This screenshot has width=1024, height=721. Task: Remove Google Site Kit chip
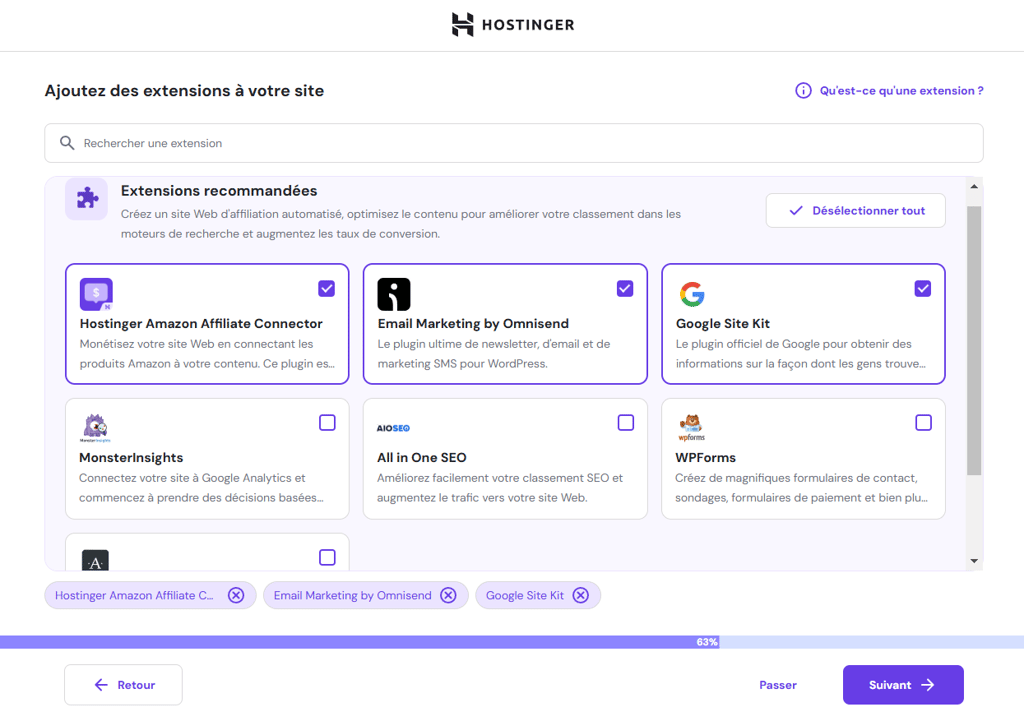pos(581,596)
